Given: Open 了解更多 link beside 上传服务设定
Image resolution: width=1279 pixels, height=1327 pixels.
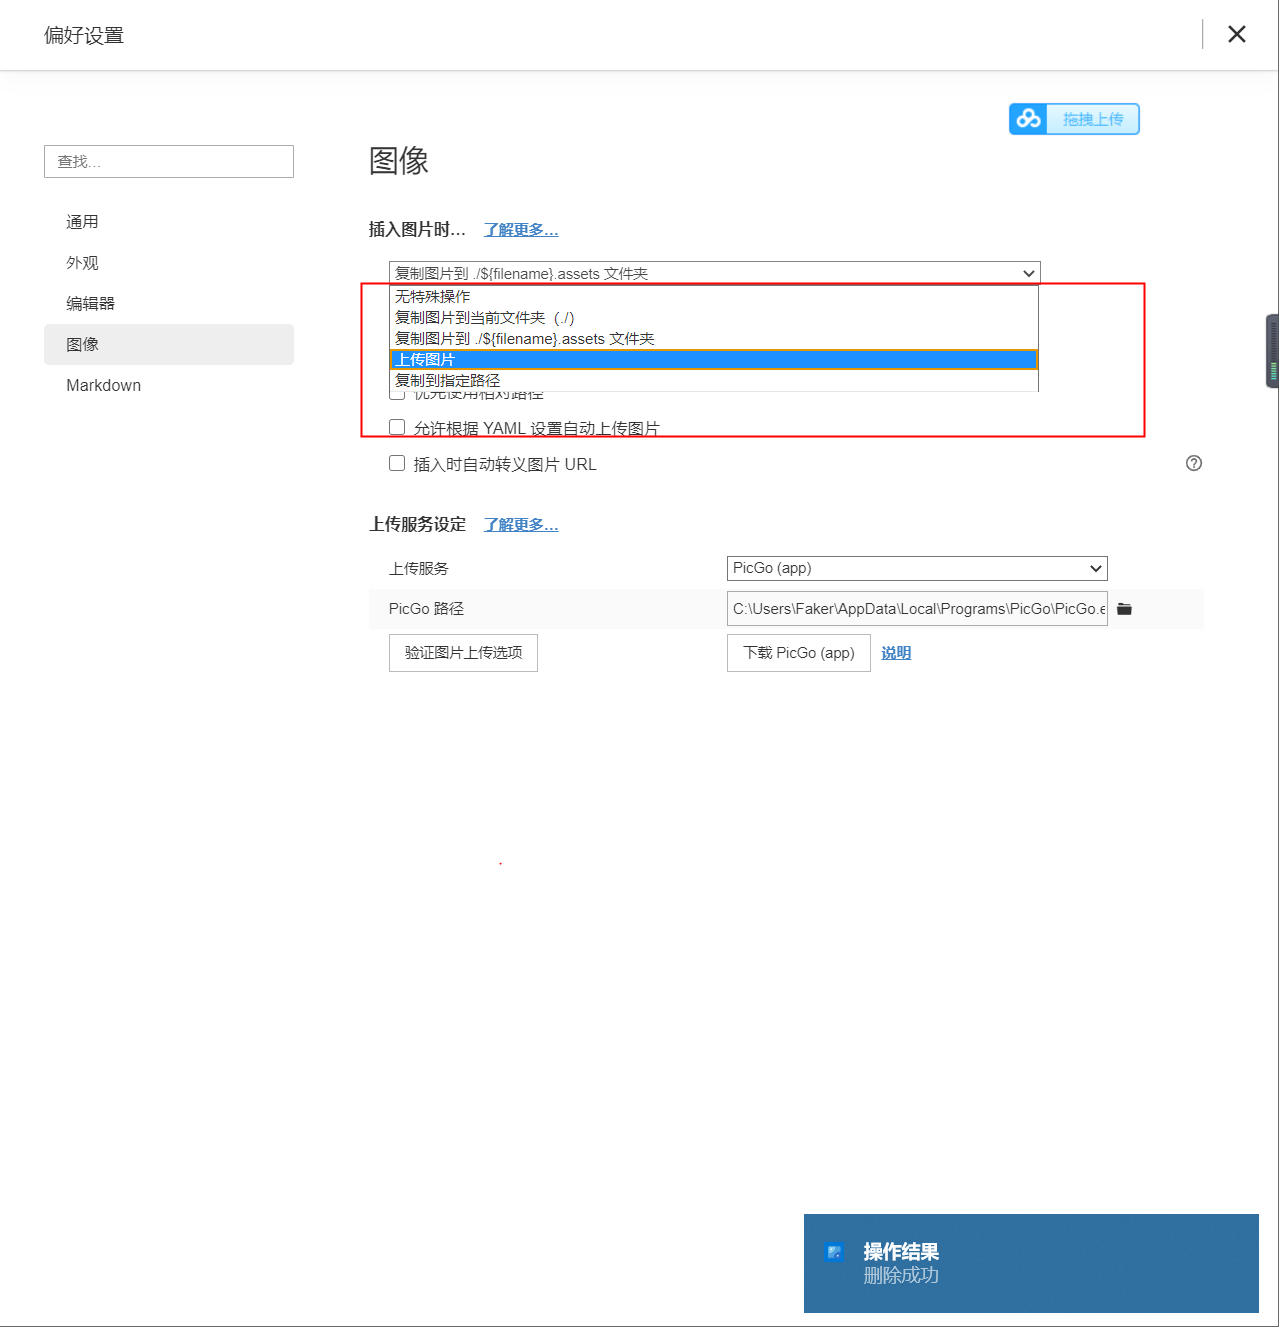Looking at the screenshot, I should pyautogui.click(x=521, y=525).
